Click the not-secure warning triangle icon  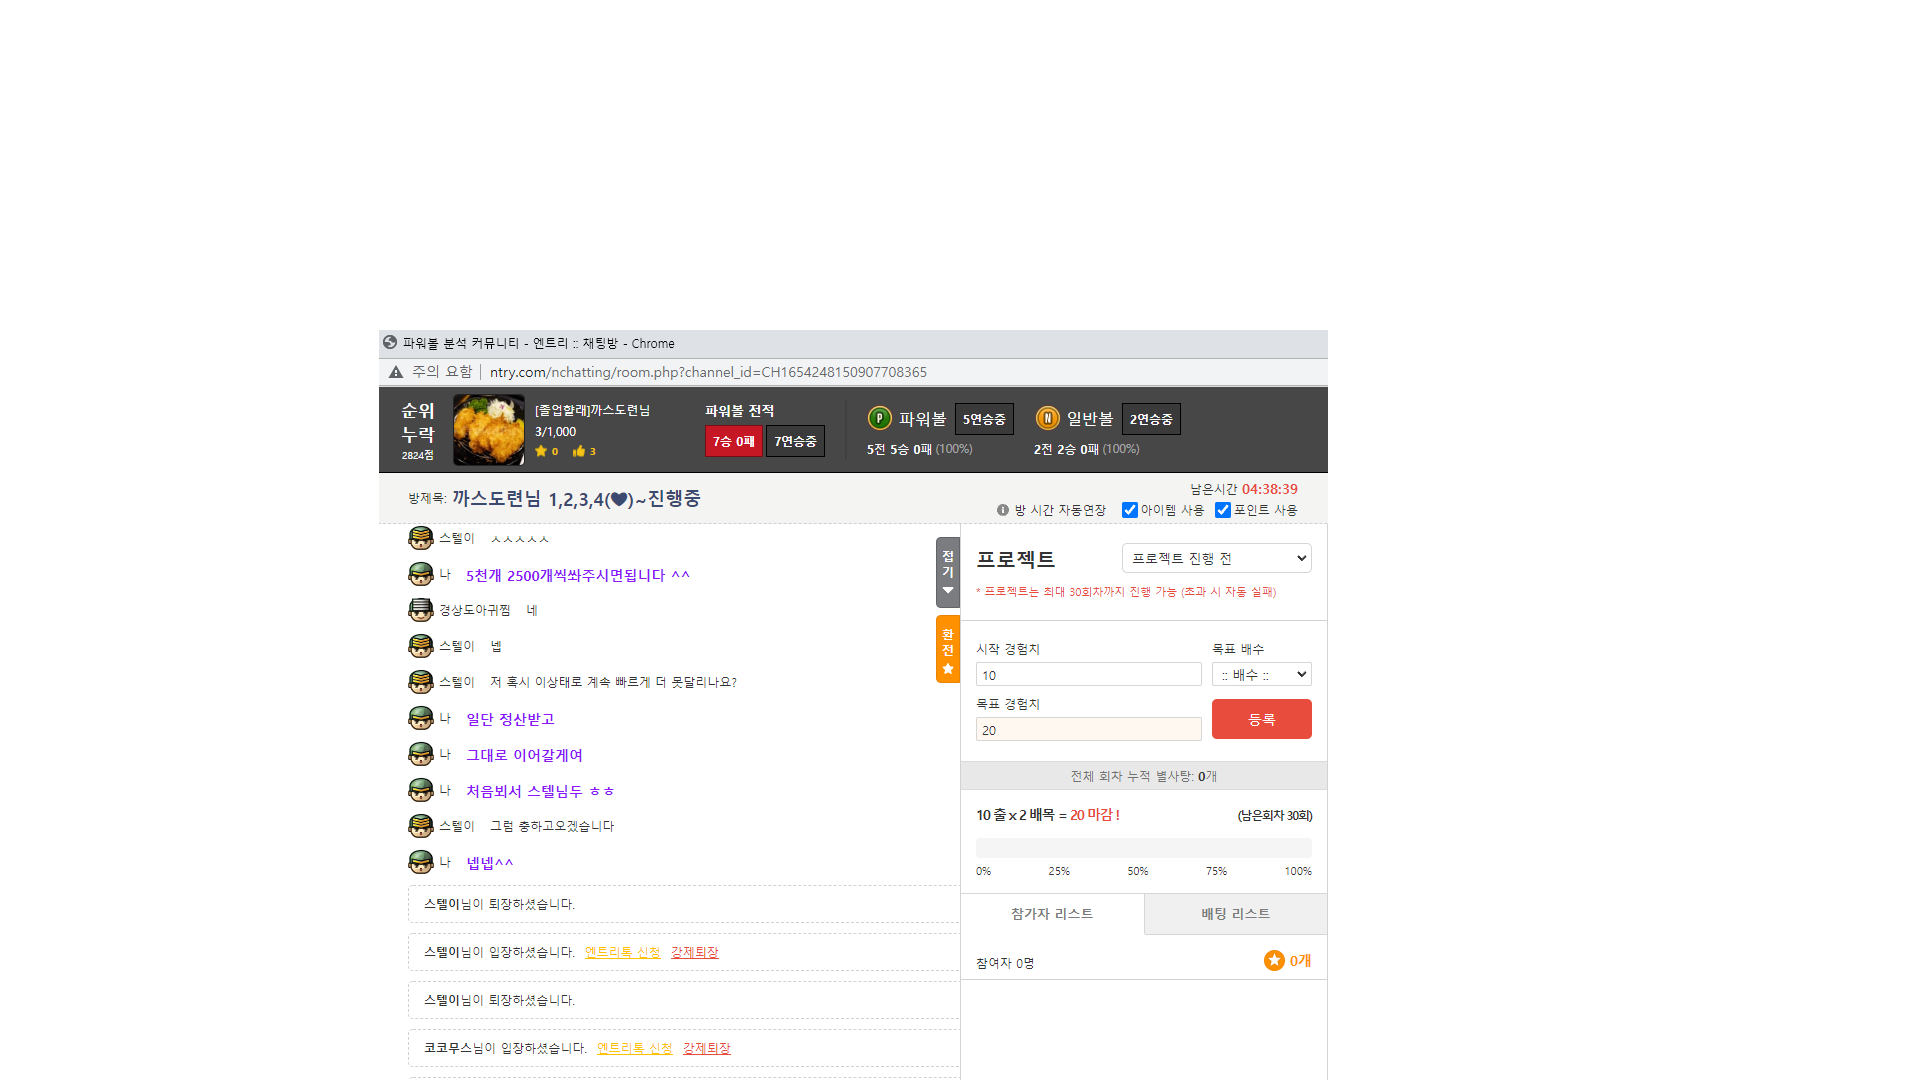point(396,372)
